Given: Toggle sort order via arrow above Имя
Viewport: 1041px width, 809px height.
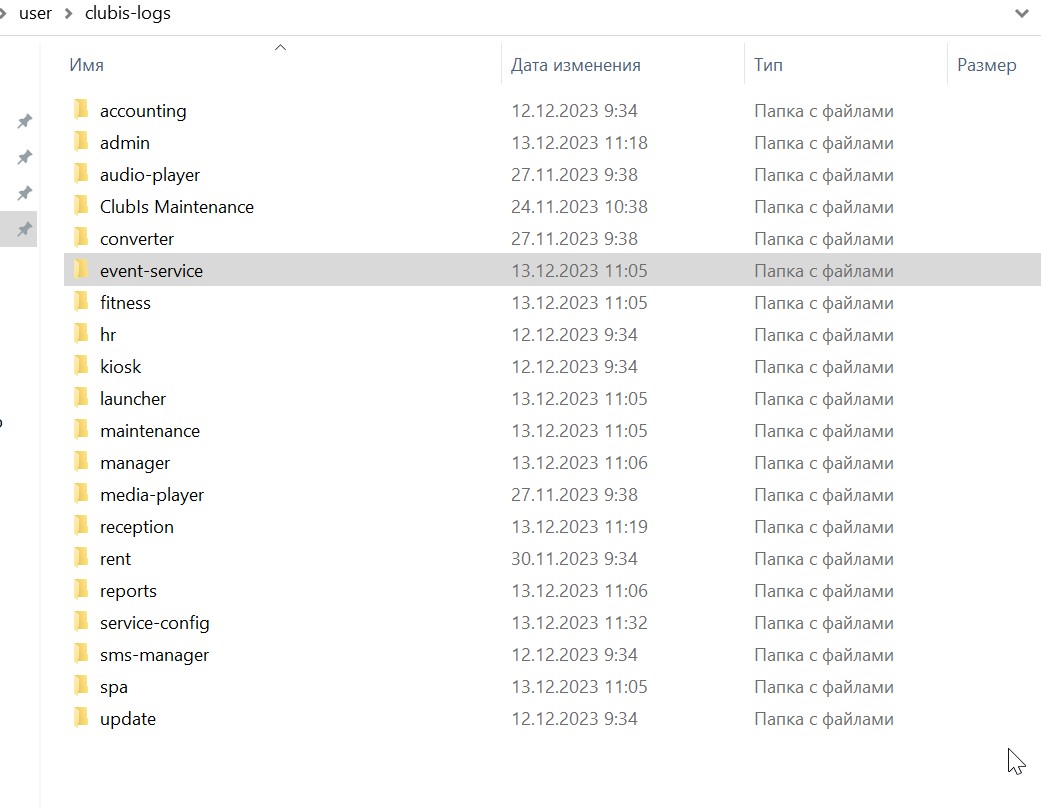Looking at the screenshot, I should [x=280, y=47].
